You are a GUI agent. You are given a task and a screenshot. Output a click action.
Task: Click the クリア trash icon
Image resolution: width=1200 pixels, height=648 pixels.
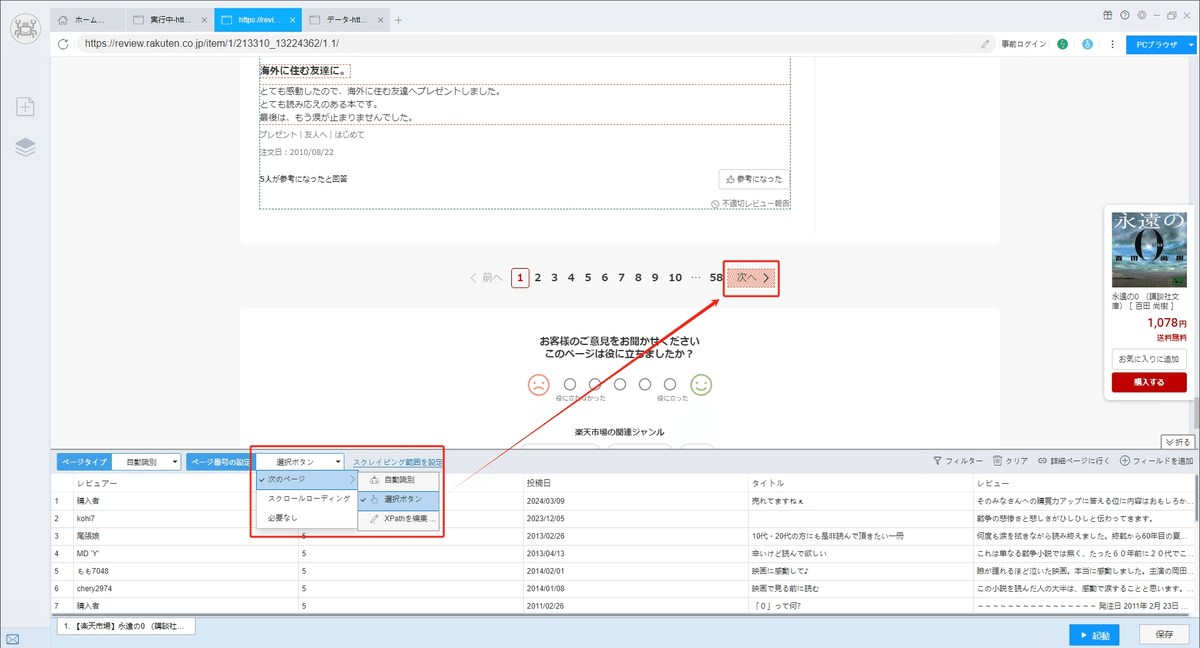click(x=997, y=461)
